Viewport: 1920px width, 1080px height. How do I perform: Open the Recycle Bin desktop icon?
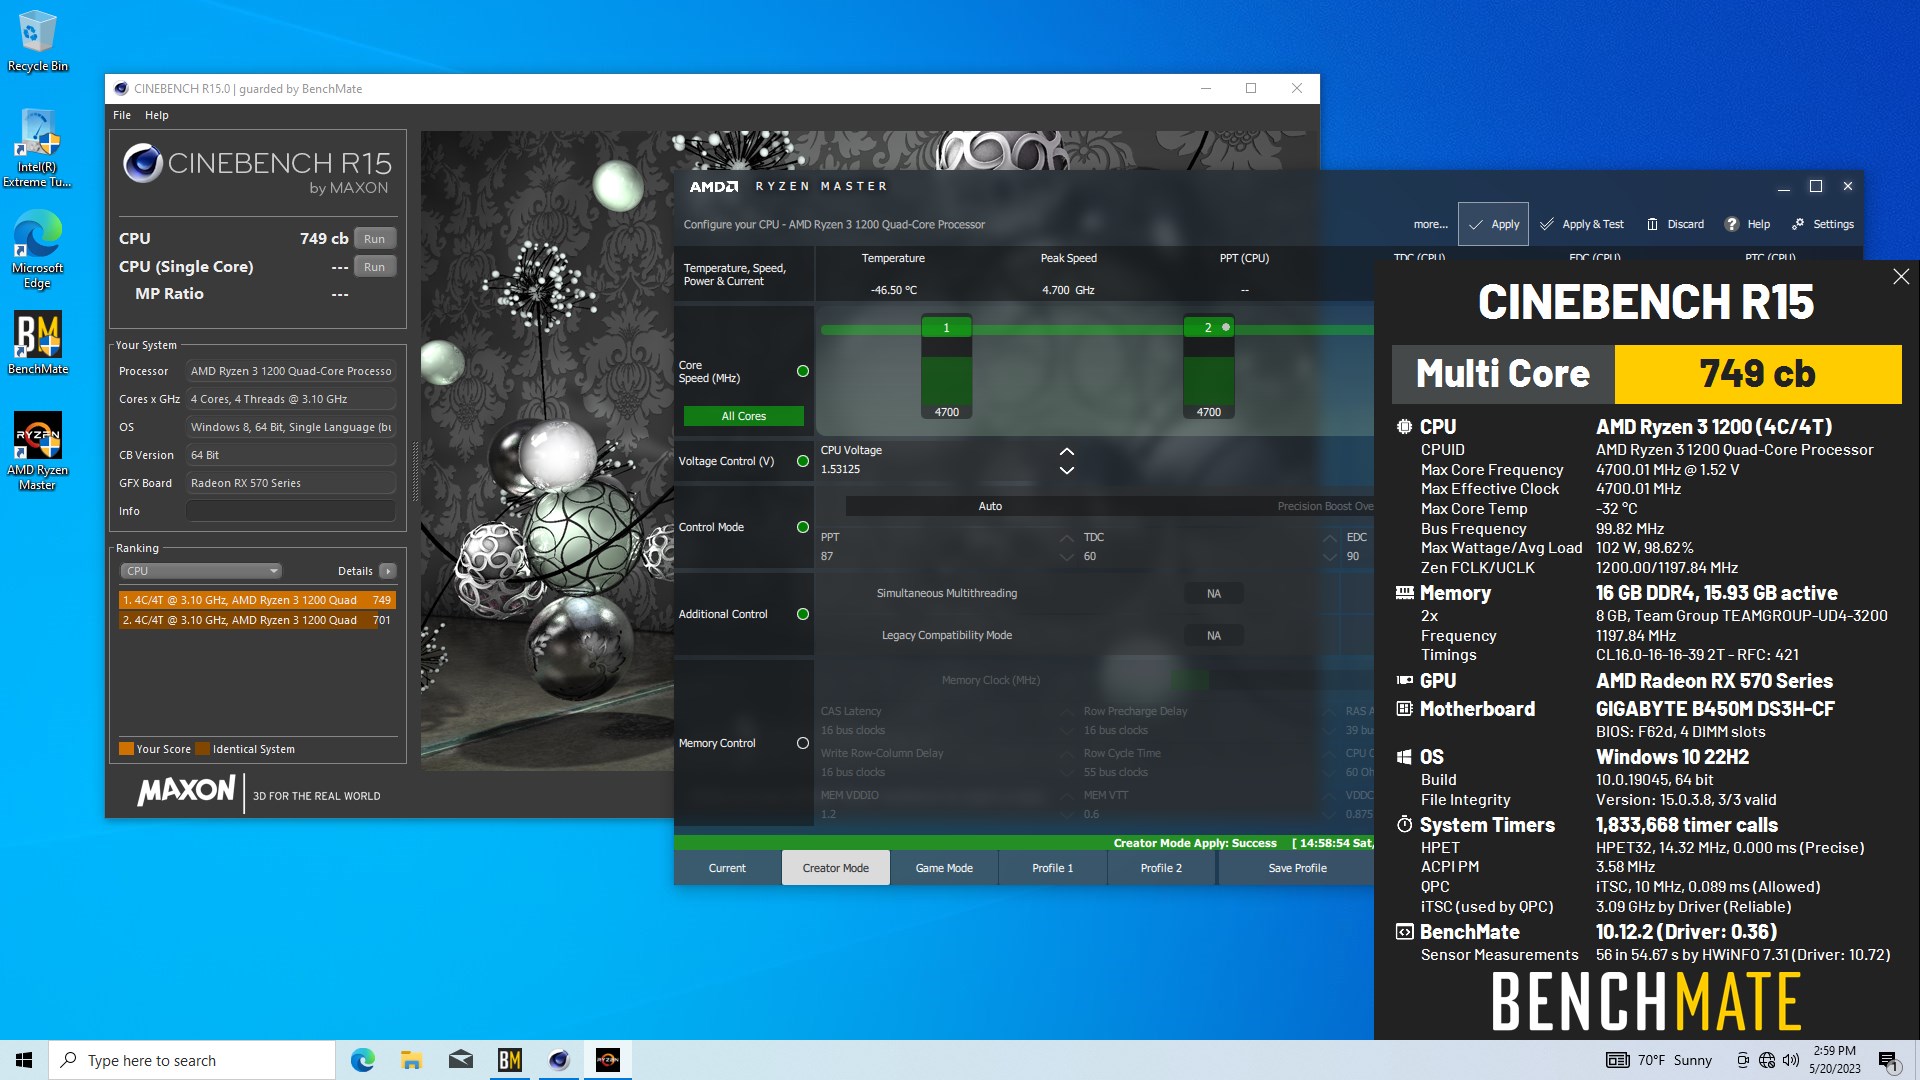coord(37,41)
